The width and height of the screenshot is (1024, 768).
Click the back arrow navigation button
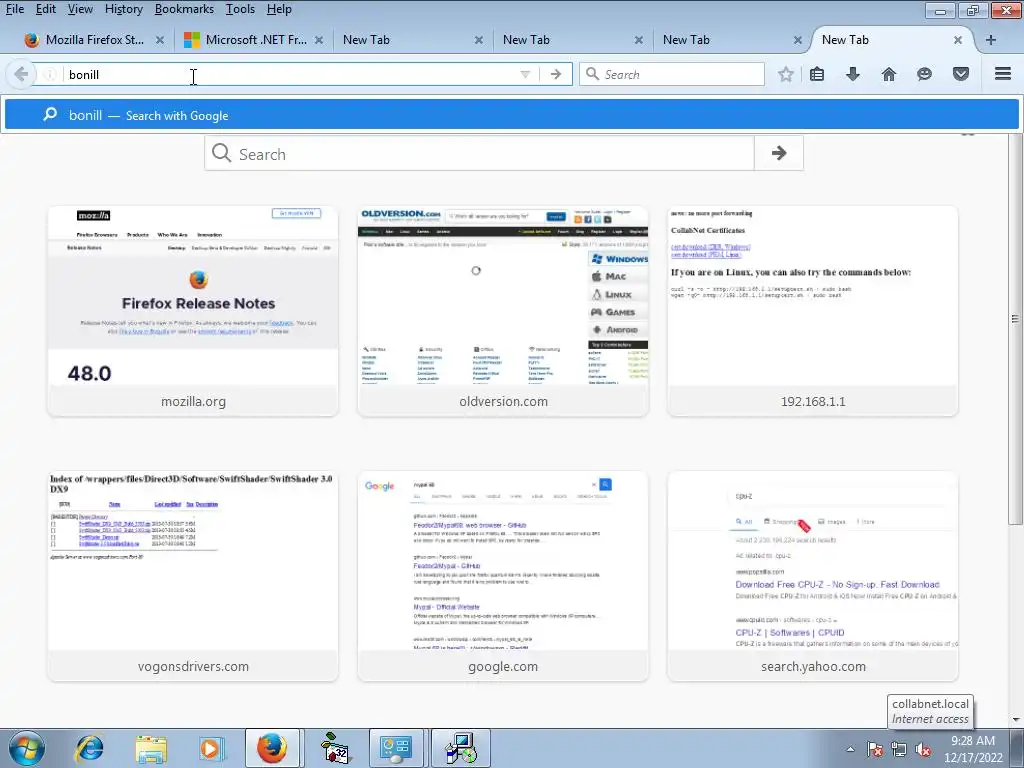(x=21, y=74)
